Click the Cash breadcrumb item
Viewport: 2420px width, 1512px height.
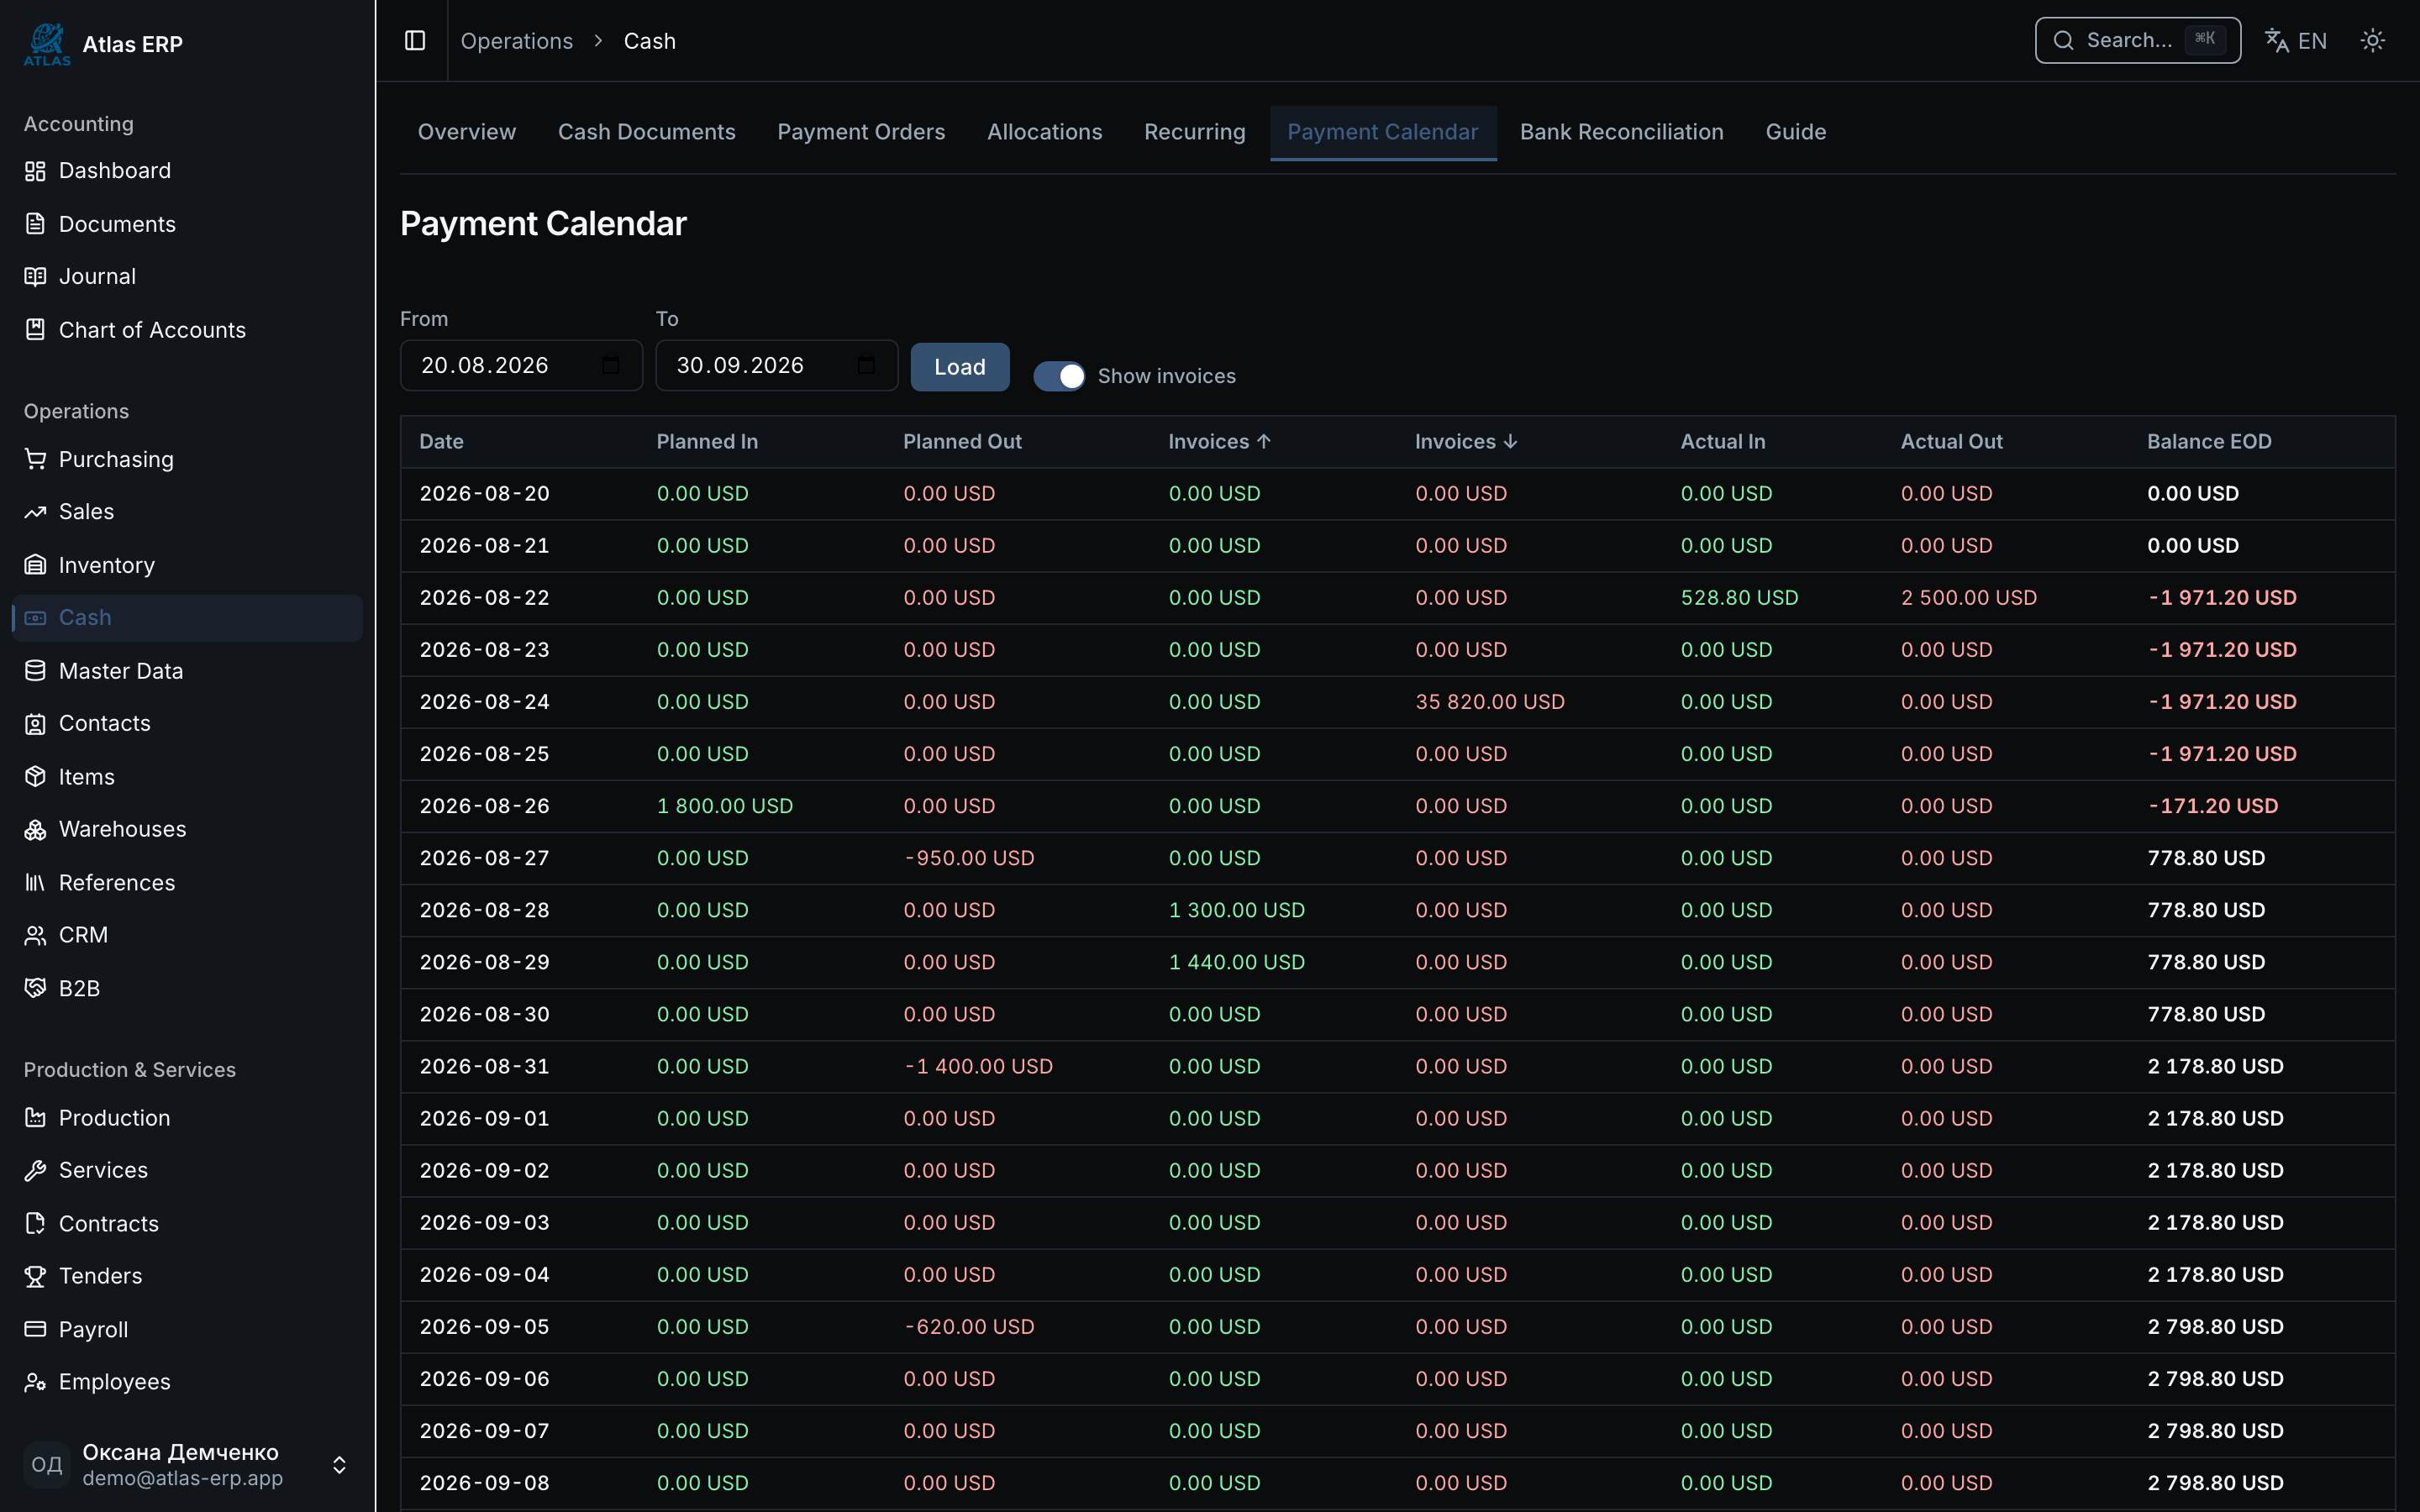pos(650,41)
